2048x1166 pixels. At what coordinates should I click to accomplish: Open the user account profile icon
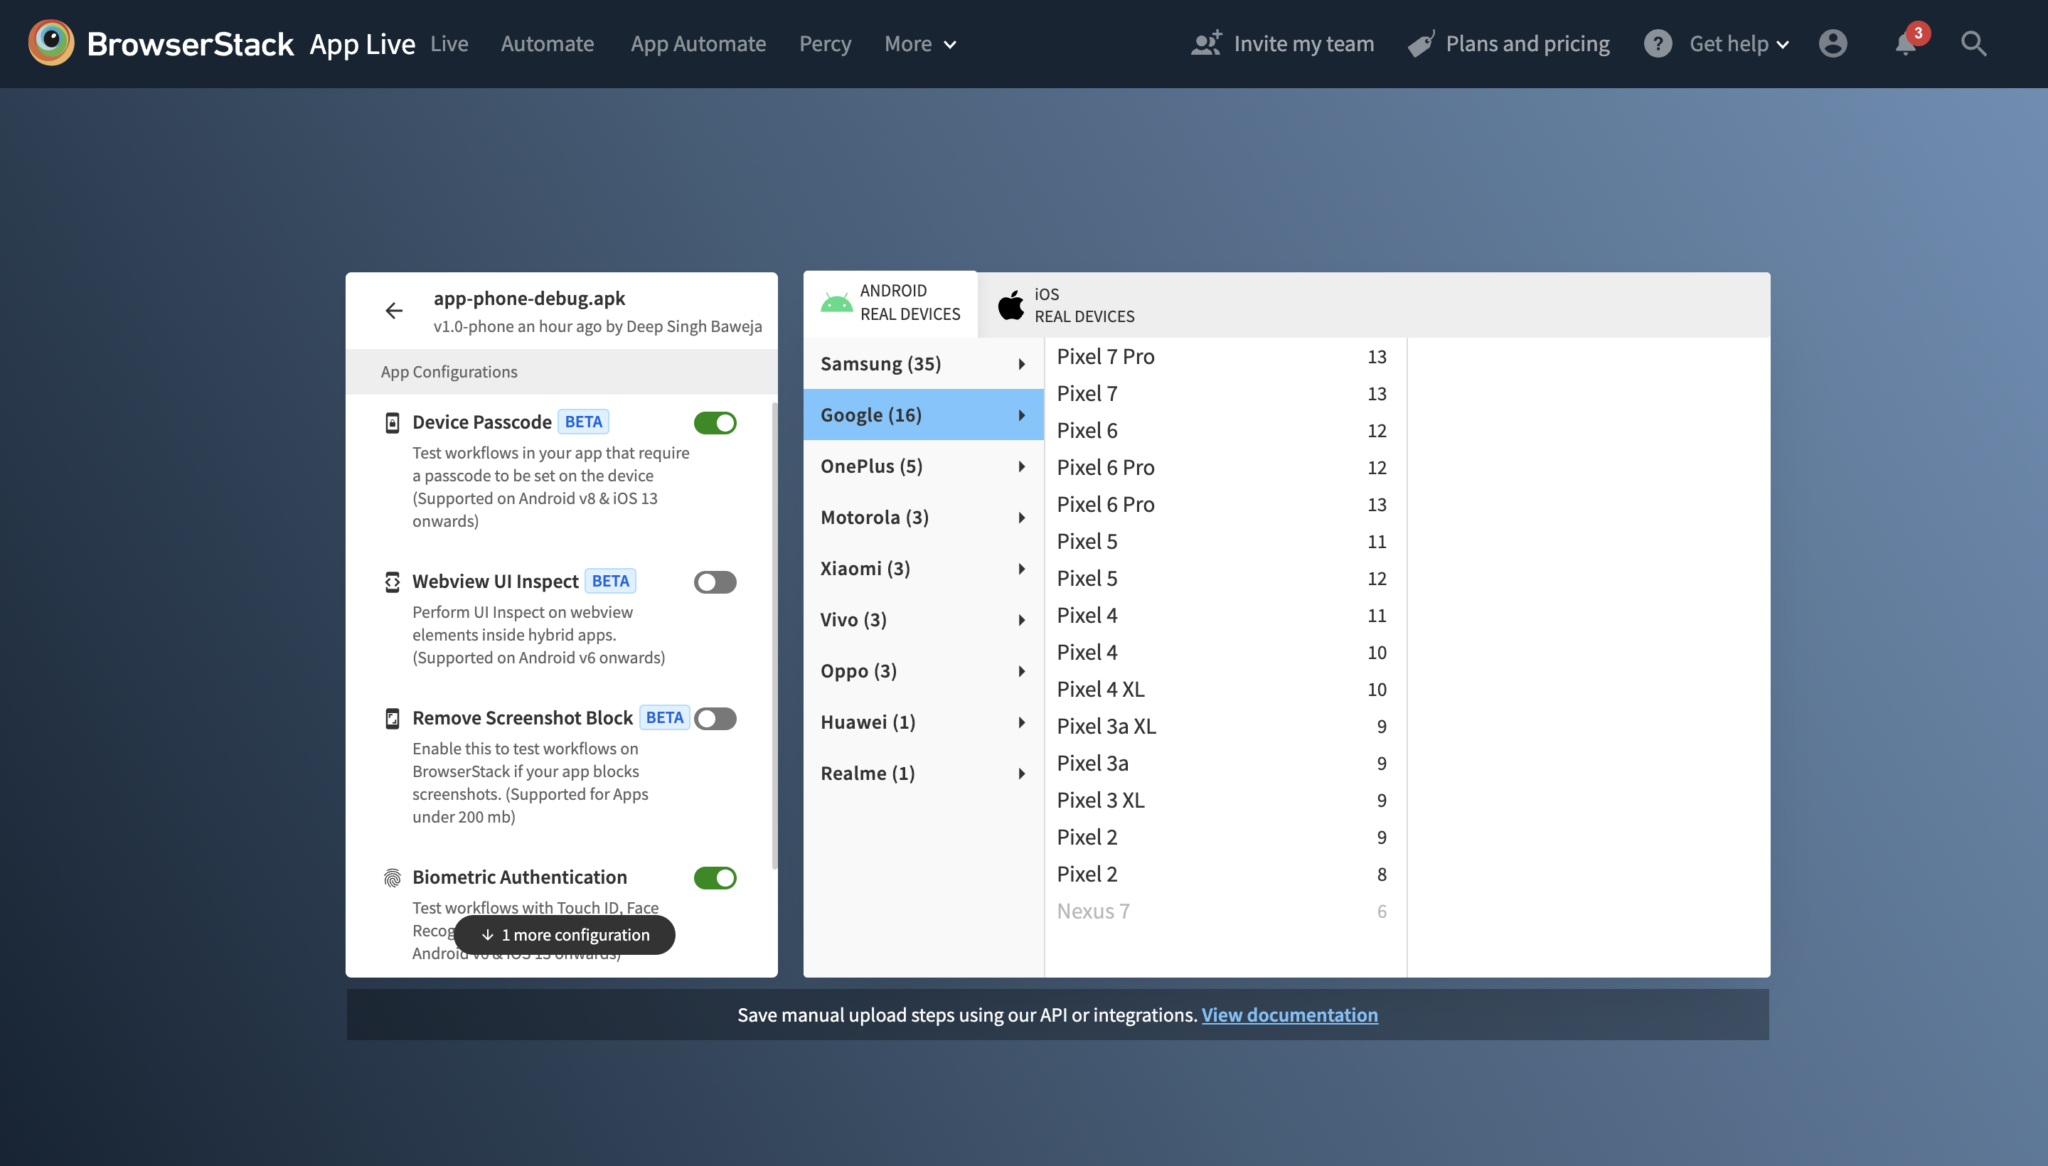[1834, 43]
